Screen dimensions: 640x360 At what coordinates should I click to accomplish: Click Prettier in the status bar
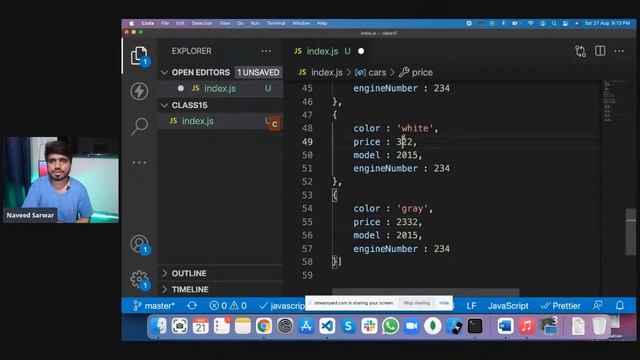point(560,306)
